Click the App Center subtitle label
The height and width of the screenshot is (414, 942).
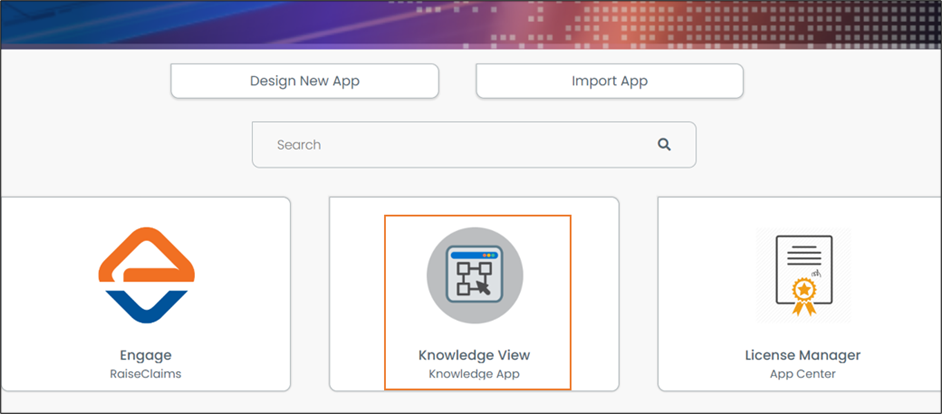point(803,374)
